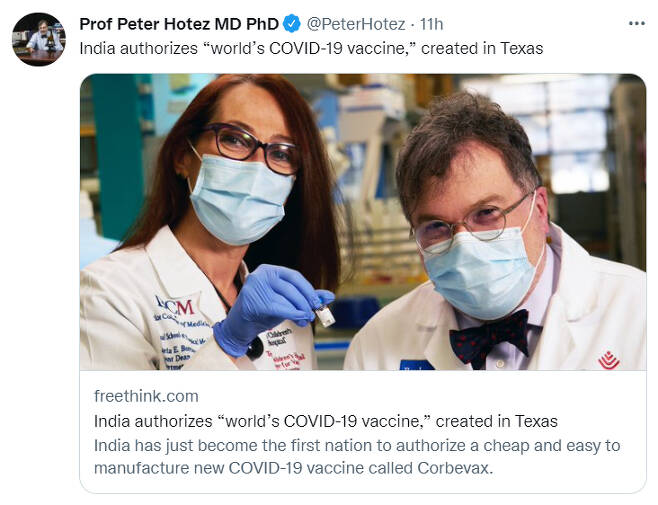Click the small vaccine vial held in the glove
Screen dimensions: 658x505
pos(324,315)
